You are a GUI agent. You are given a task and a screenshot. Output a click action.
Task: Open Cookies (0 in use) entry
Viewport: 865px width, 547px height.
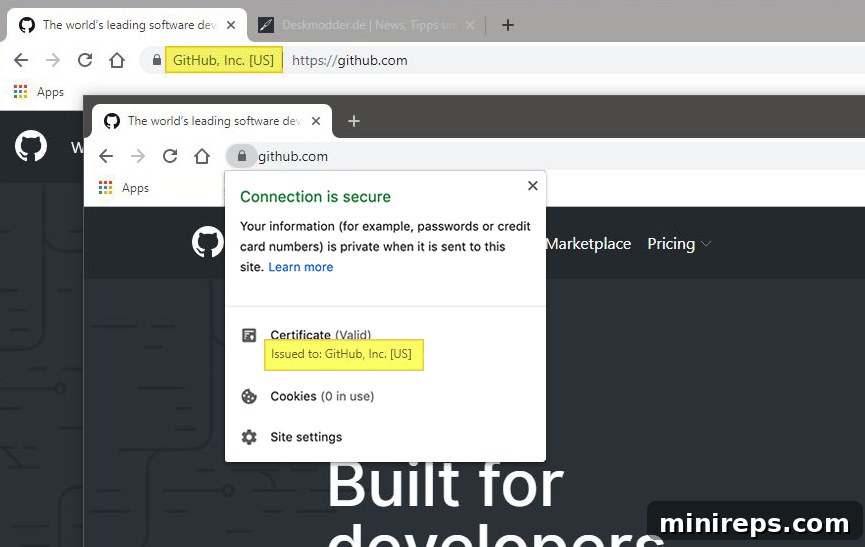tap(322, 396)
